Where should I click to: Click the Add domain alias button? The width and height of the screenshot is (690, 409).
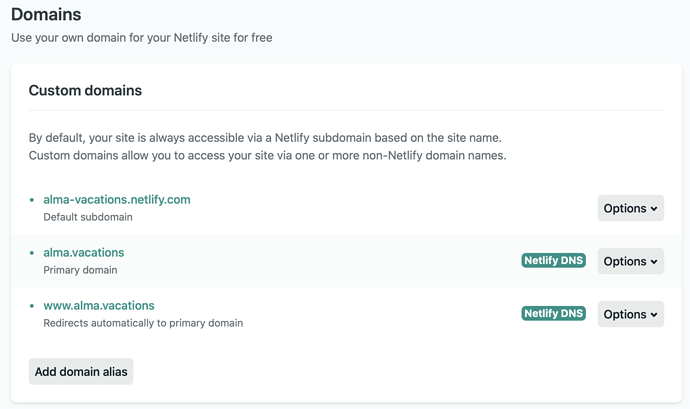pyautogui.click(x=81, y=372)
